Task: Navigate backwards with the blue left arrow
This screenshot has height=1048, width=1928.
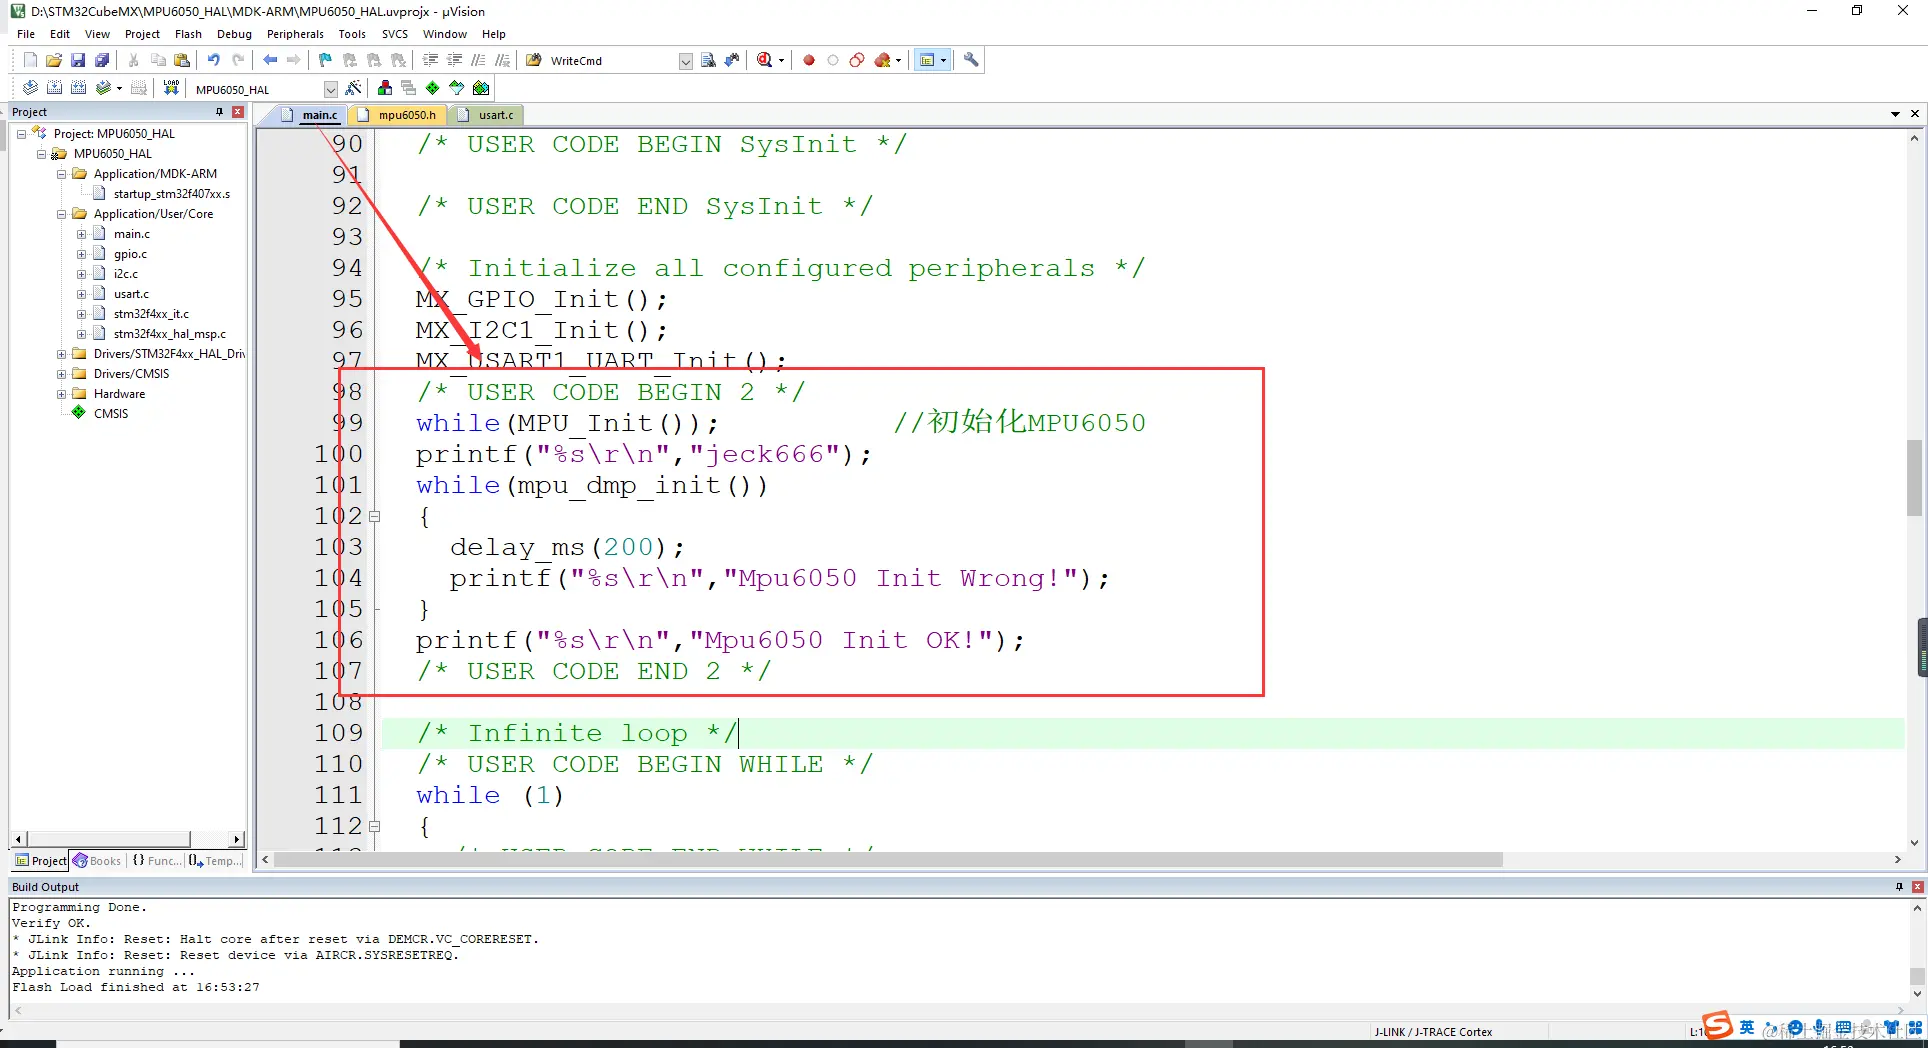Action: pos(270,60)
